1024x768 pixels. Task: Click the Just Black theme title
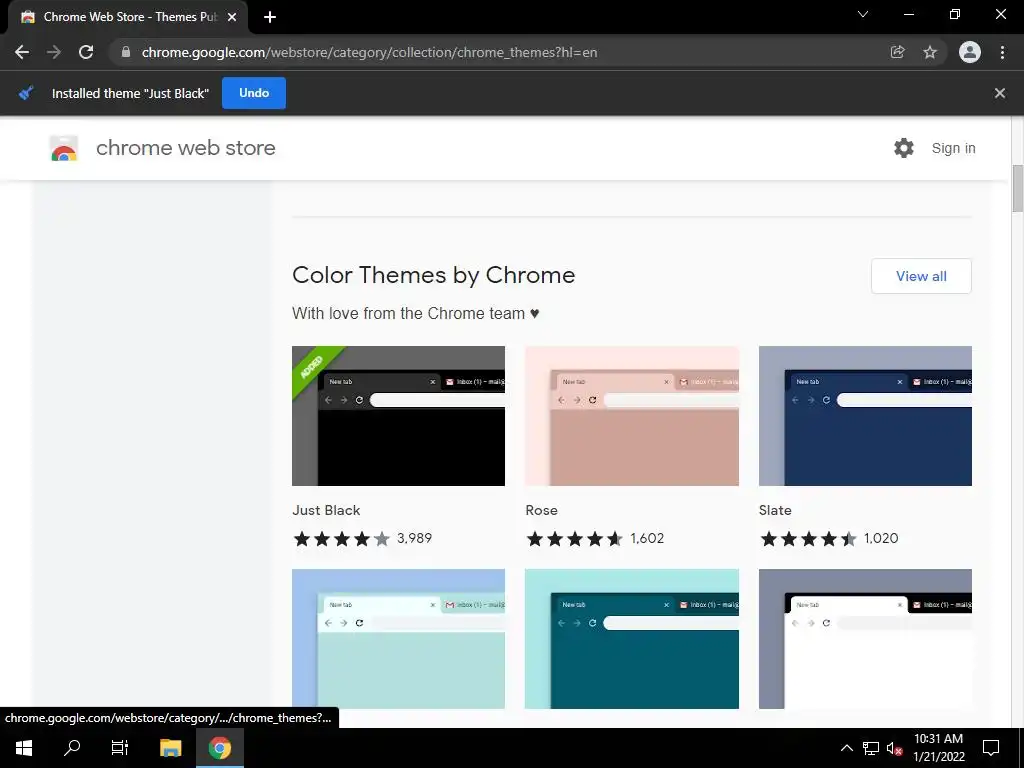(x=326, y=510)
